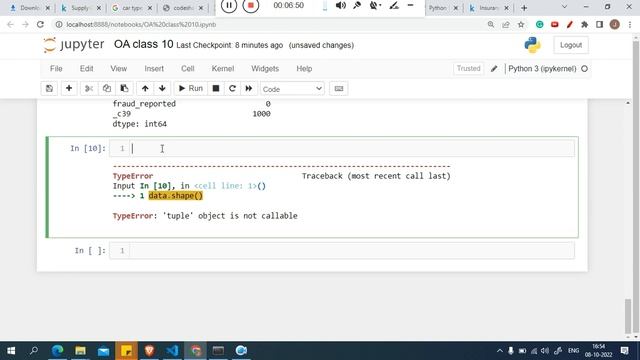This screenshot has width=640, height=360.
Task: Restart kernel and run all cells icon
Action: click(249, 89)
